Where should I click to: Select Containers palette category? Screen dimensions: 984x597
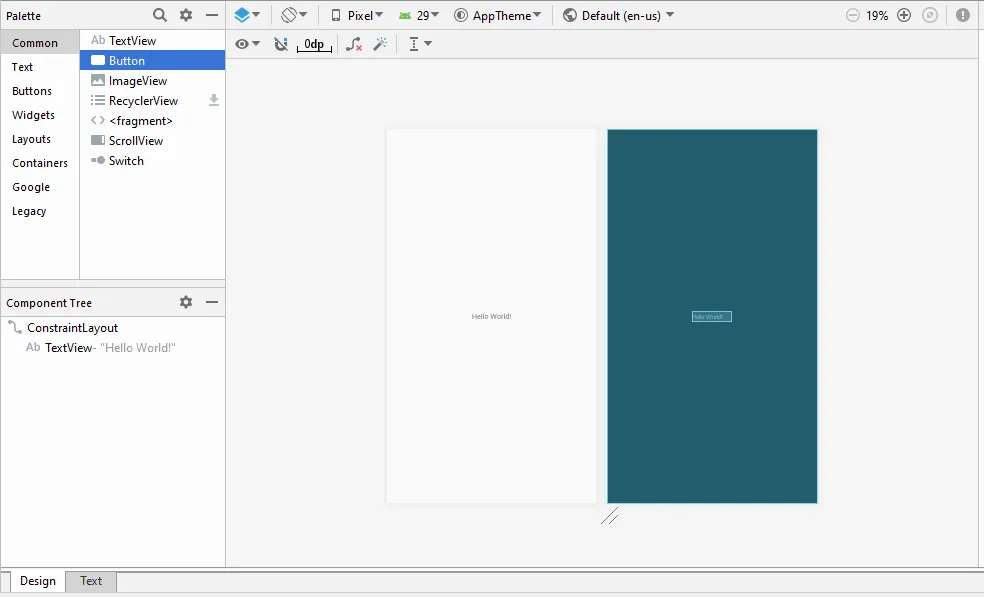click(40, 163)
